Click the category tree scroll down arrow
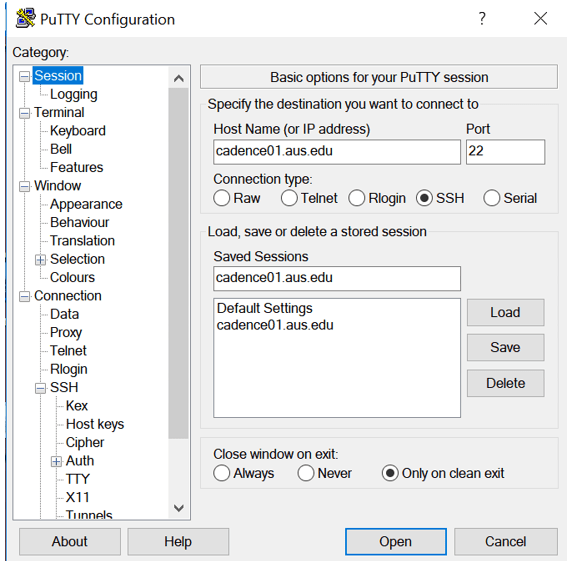The image size is (578, 571). click(x=179, y=508)
